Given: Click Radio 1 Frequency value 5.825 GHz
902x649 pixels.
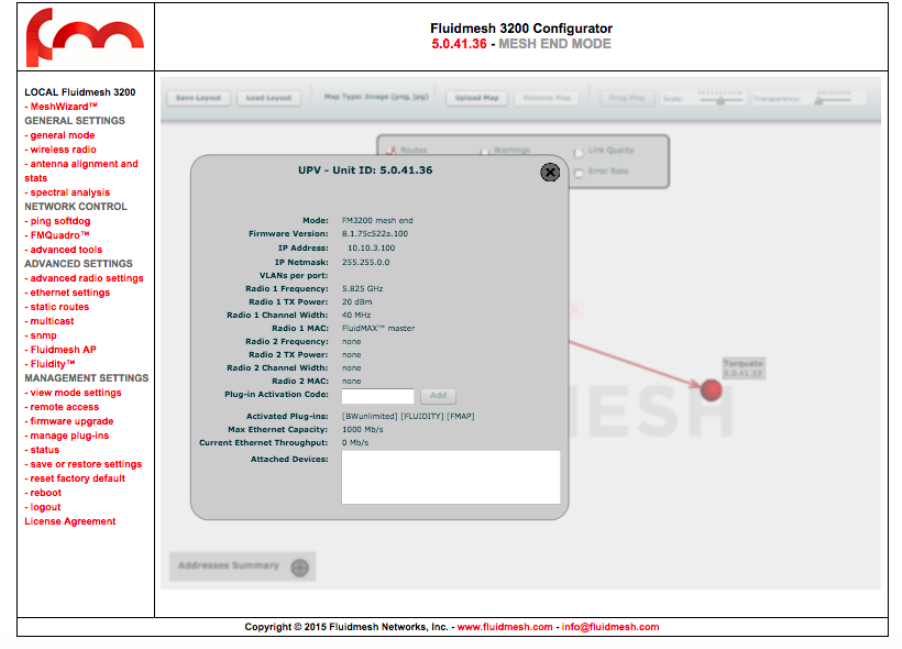Looking at the screenshot, I should tap(362, 289).
